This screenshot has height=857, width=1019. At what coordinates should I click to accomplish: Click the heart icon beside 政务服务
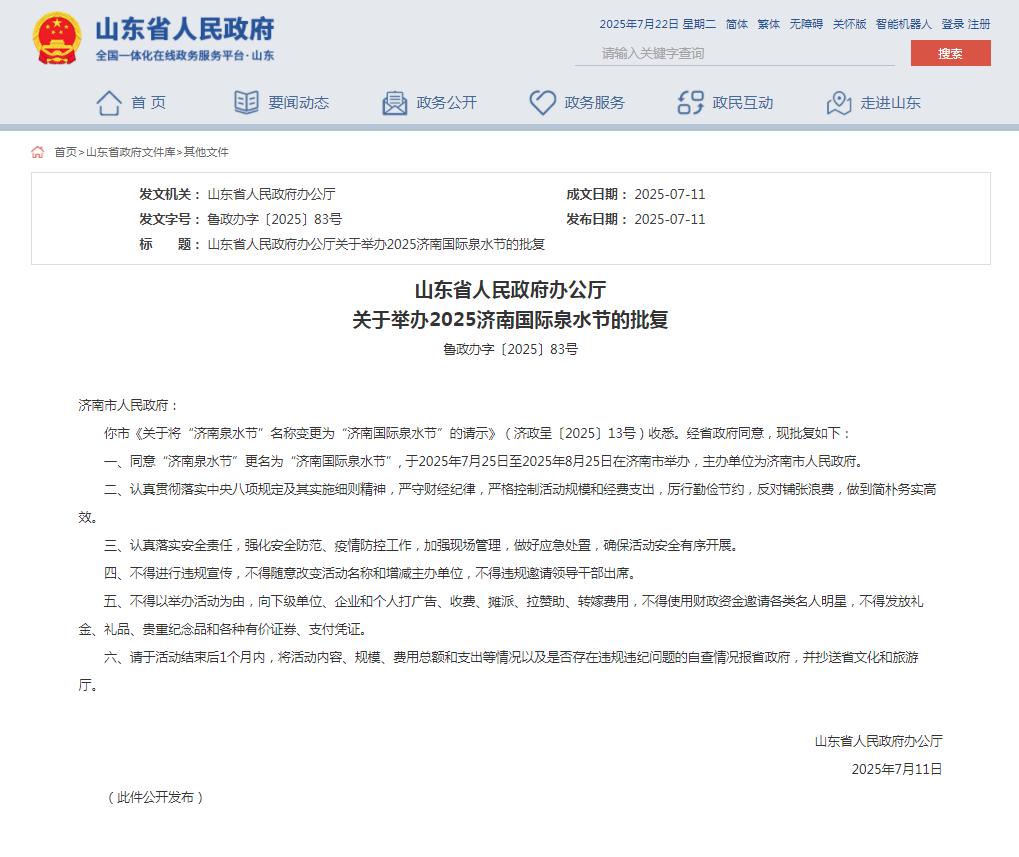pos(542,102)
